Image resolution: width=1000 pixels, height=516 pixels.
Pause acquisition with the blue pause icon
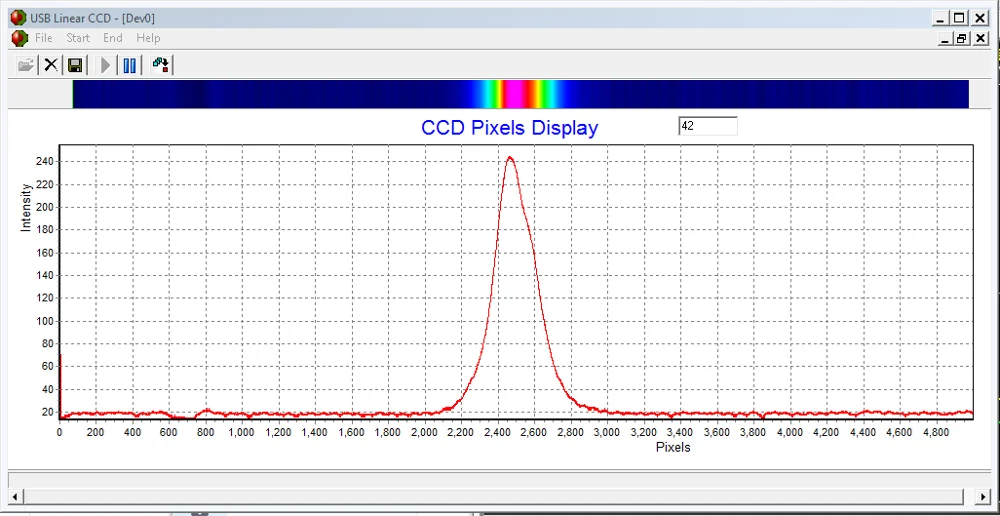(x=129, y=65)
